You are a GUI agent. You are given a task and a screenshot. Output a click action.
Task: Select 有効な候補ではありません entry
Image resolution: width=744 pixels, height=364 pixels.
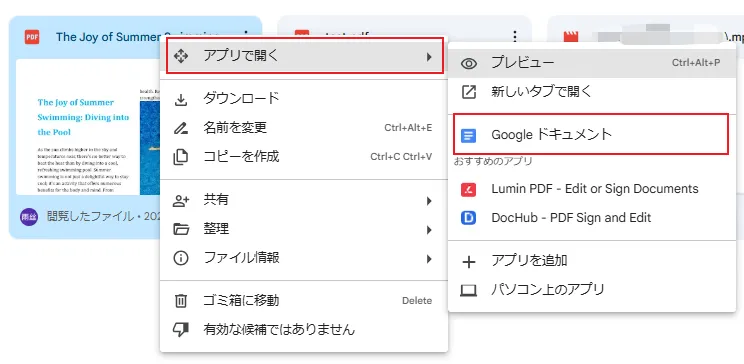tap(304, 329)
